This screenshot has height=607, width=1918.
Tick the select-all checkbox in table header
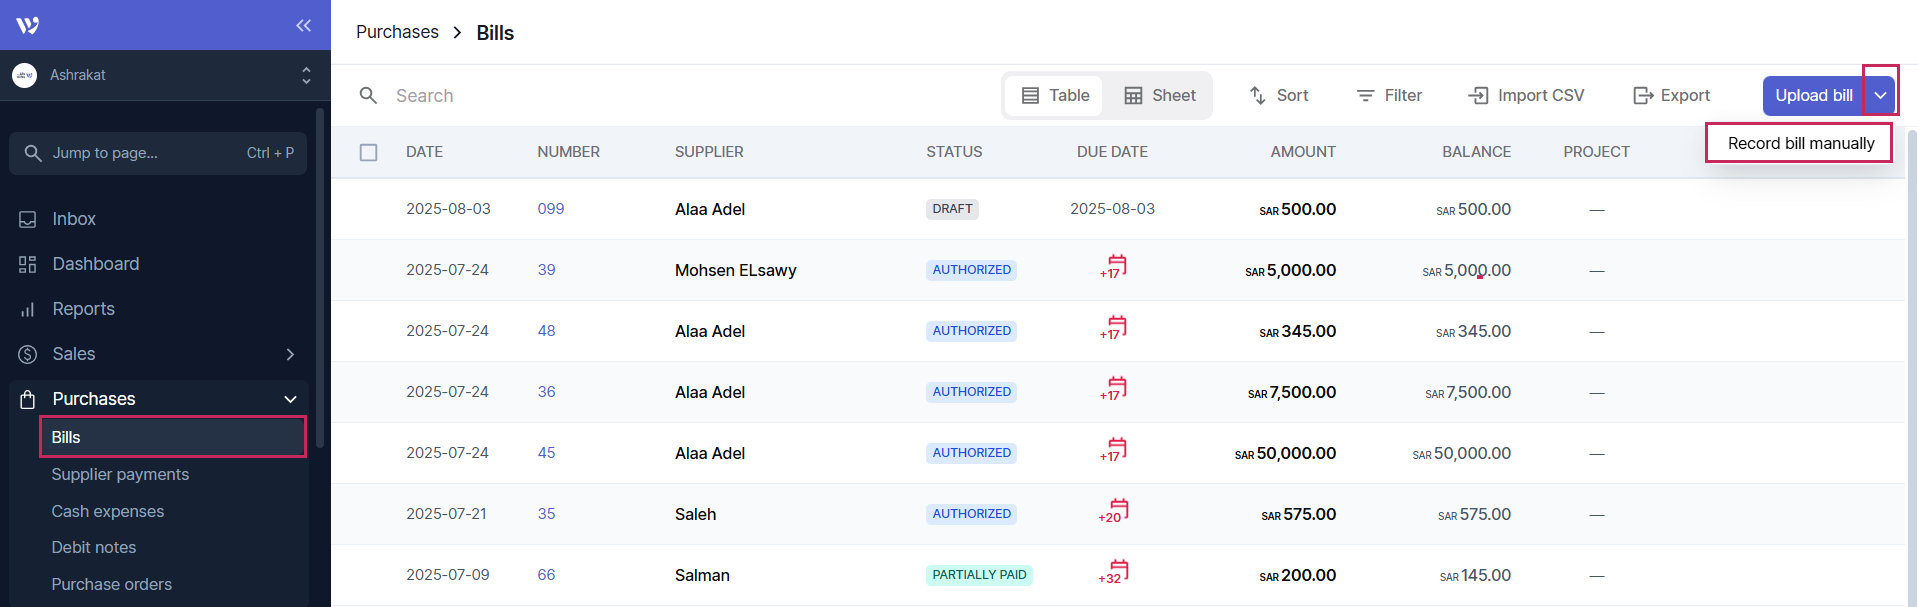369,152
